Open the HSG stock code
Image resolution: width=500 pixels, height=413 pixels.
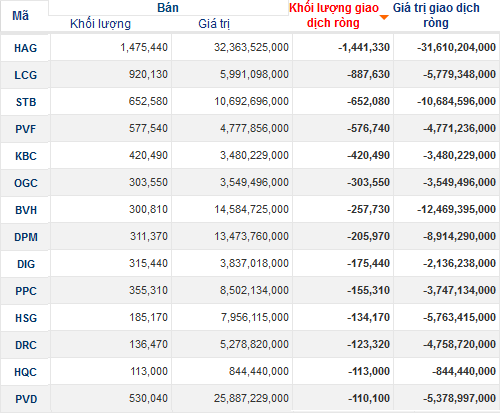(x=26, y=318)
